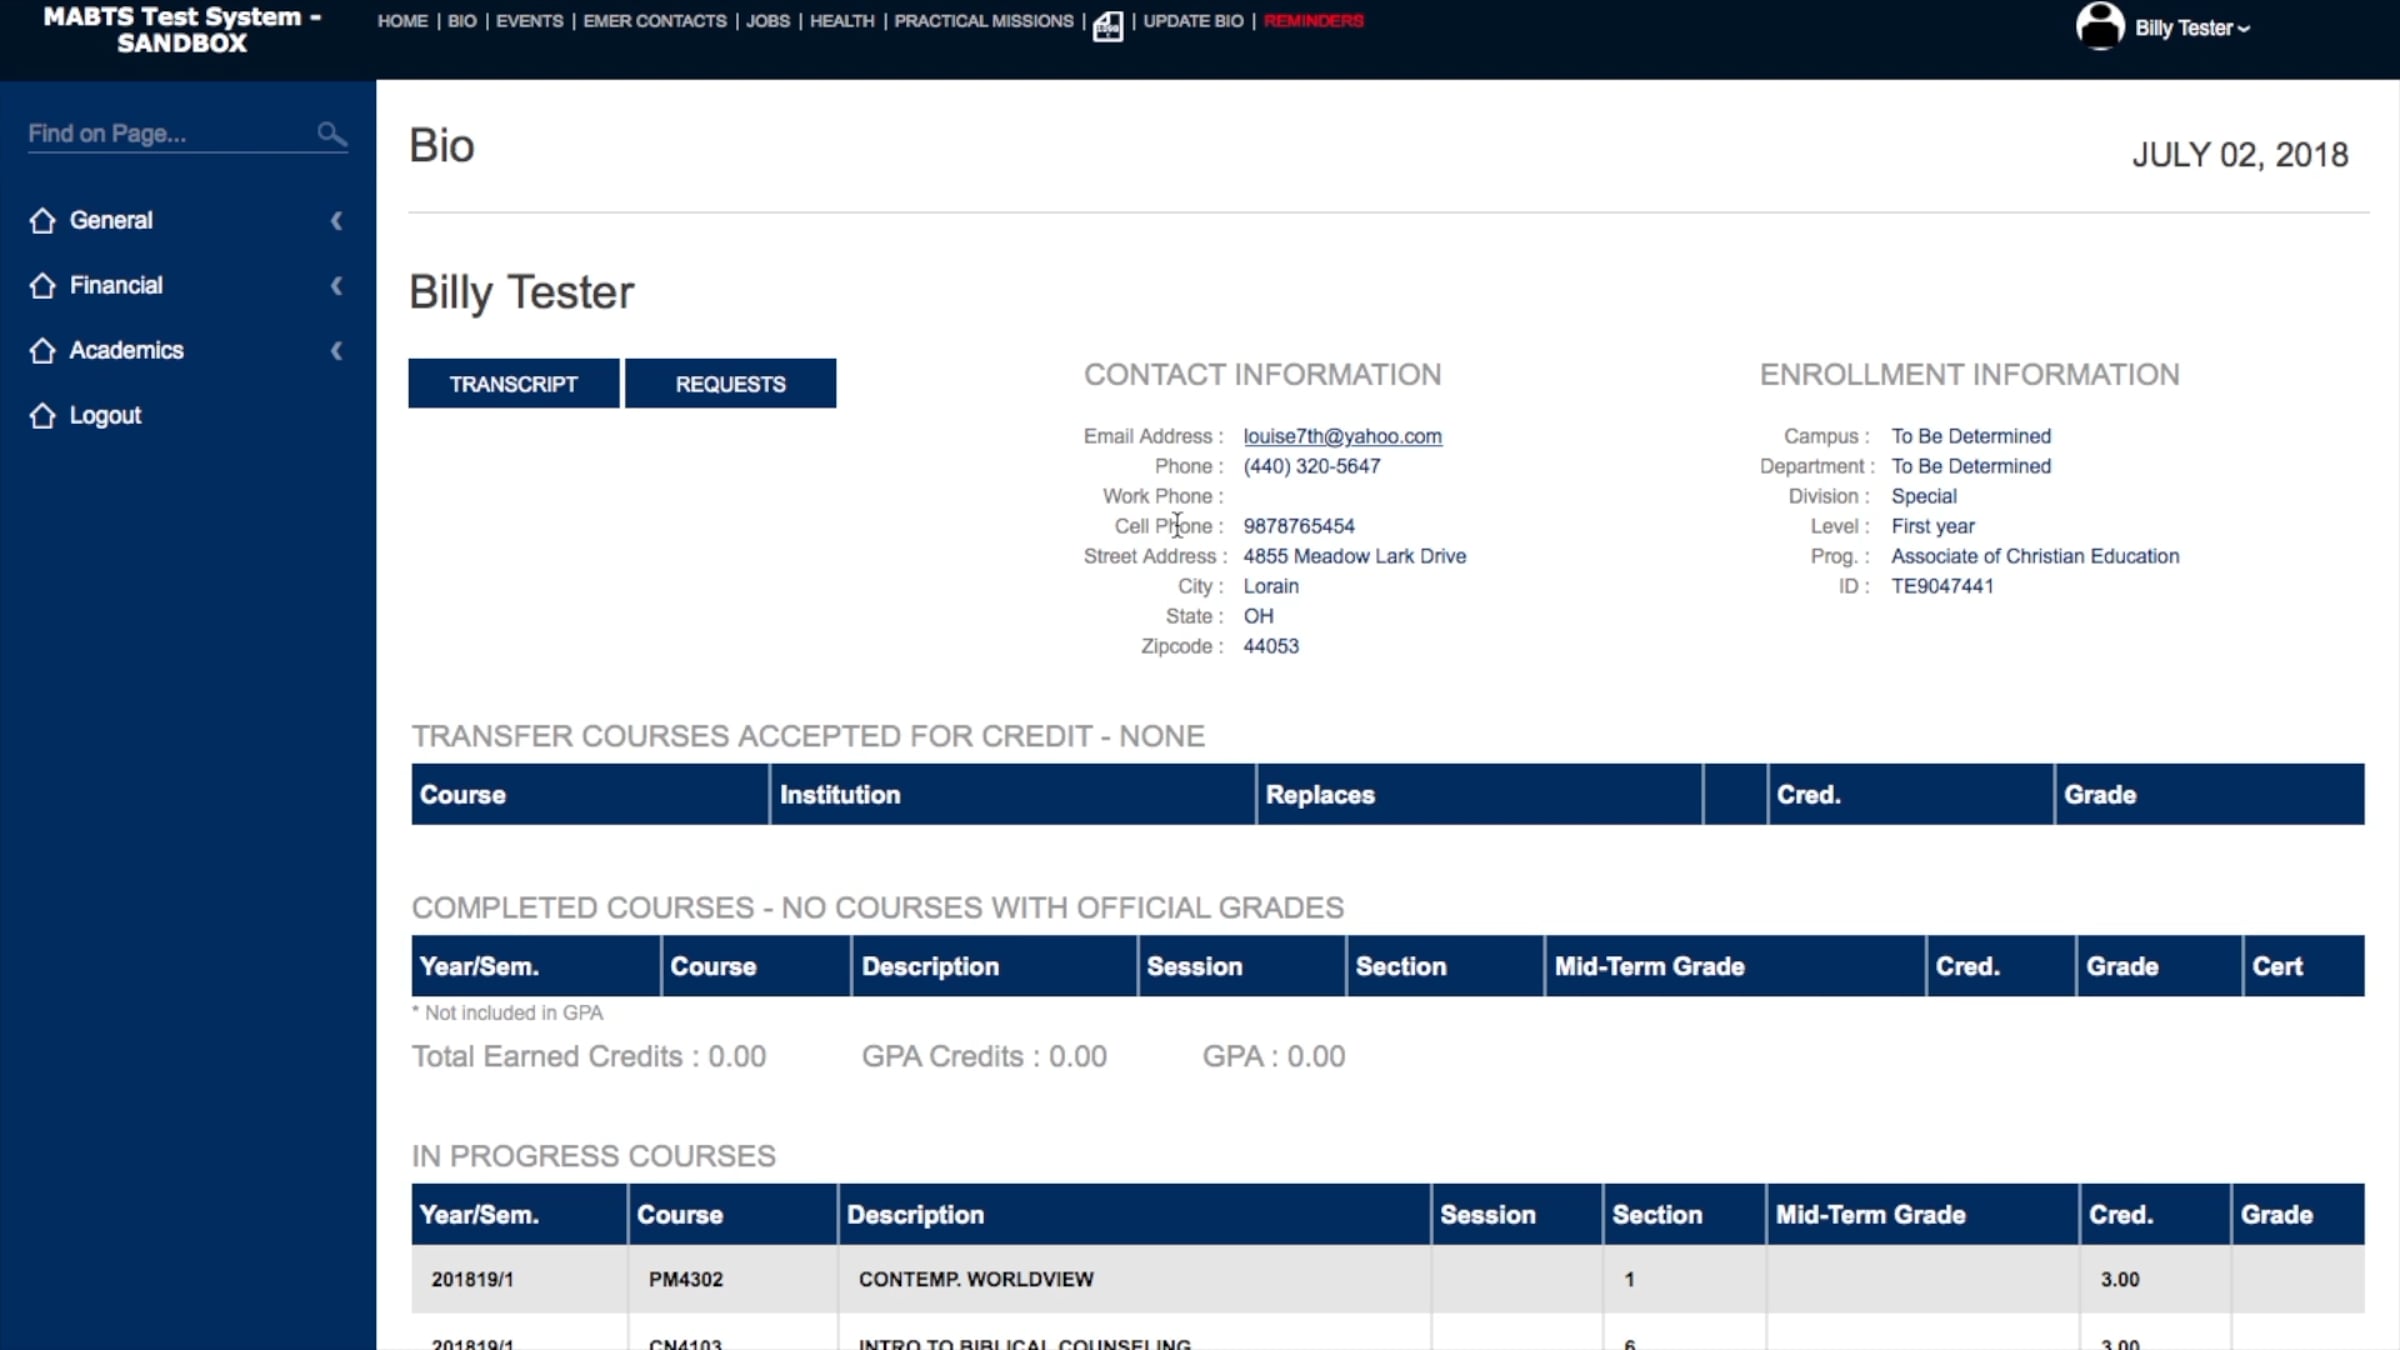Viewport: 2400px width, 1350px height.
Task: Click the home icon beside Financial
Action: pos(42,285)
